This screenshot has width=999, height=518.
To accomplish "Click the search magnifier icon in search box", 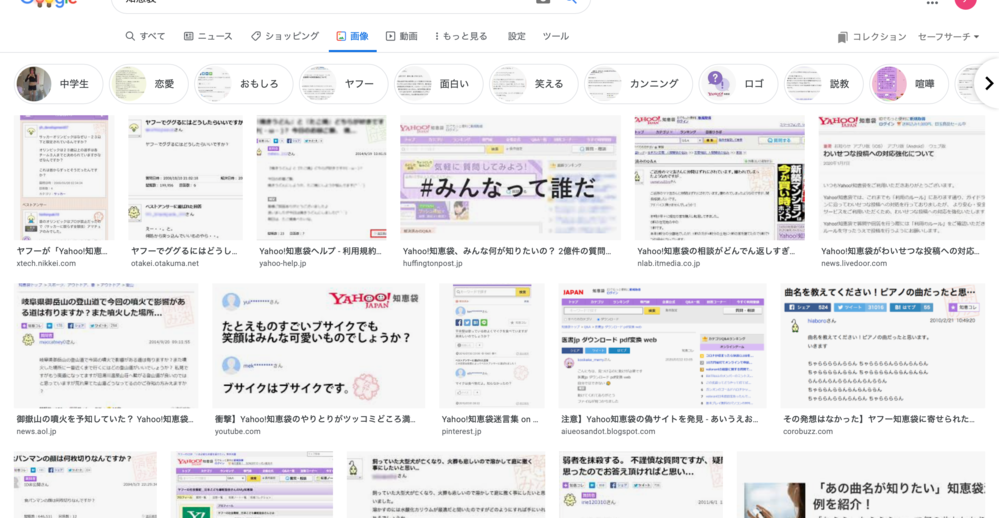I will pos(571,3).
